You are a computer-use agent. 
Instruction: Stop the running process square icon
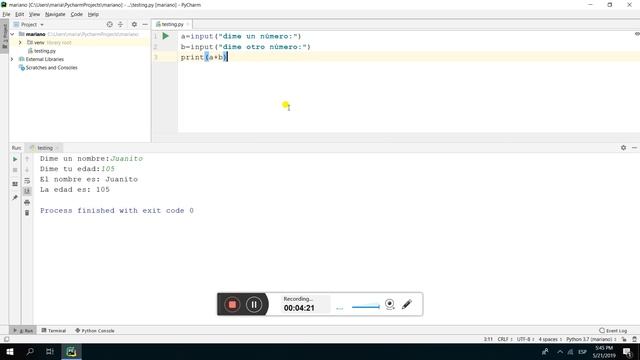pos(15,170)
